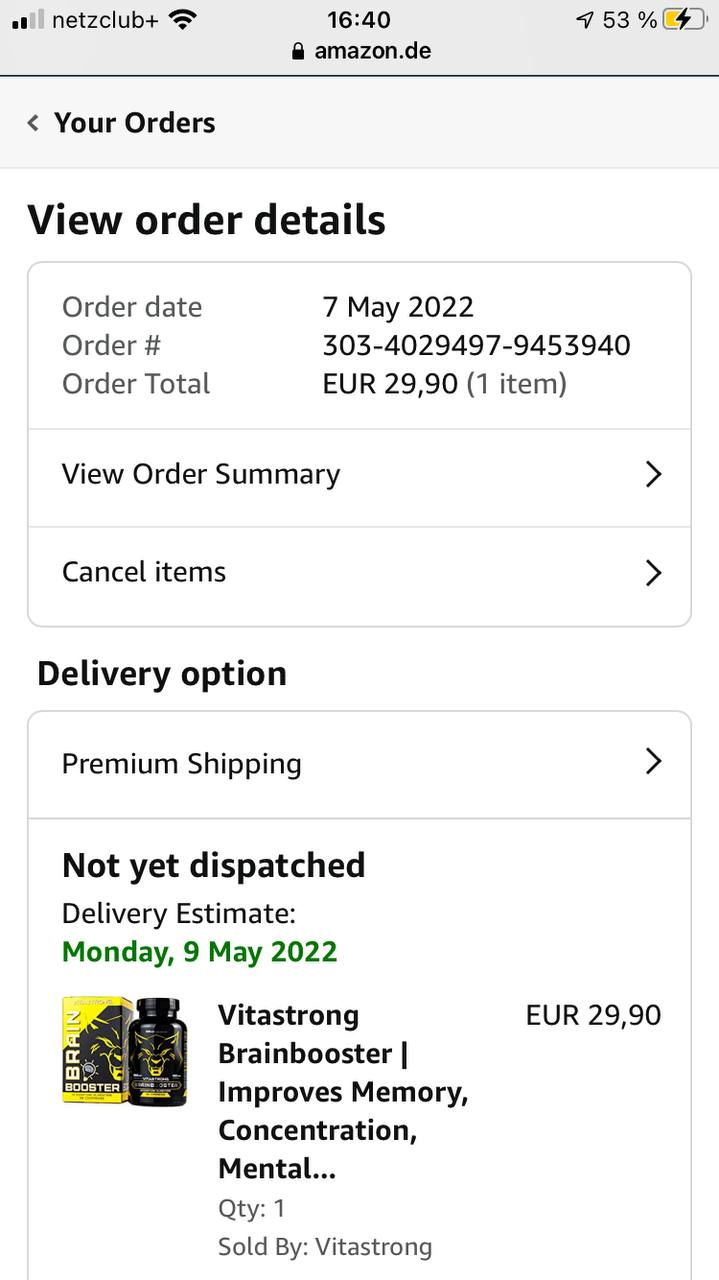
Task: Tap the back chevron beside Your Orders
Action: [x=33, y=123]
